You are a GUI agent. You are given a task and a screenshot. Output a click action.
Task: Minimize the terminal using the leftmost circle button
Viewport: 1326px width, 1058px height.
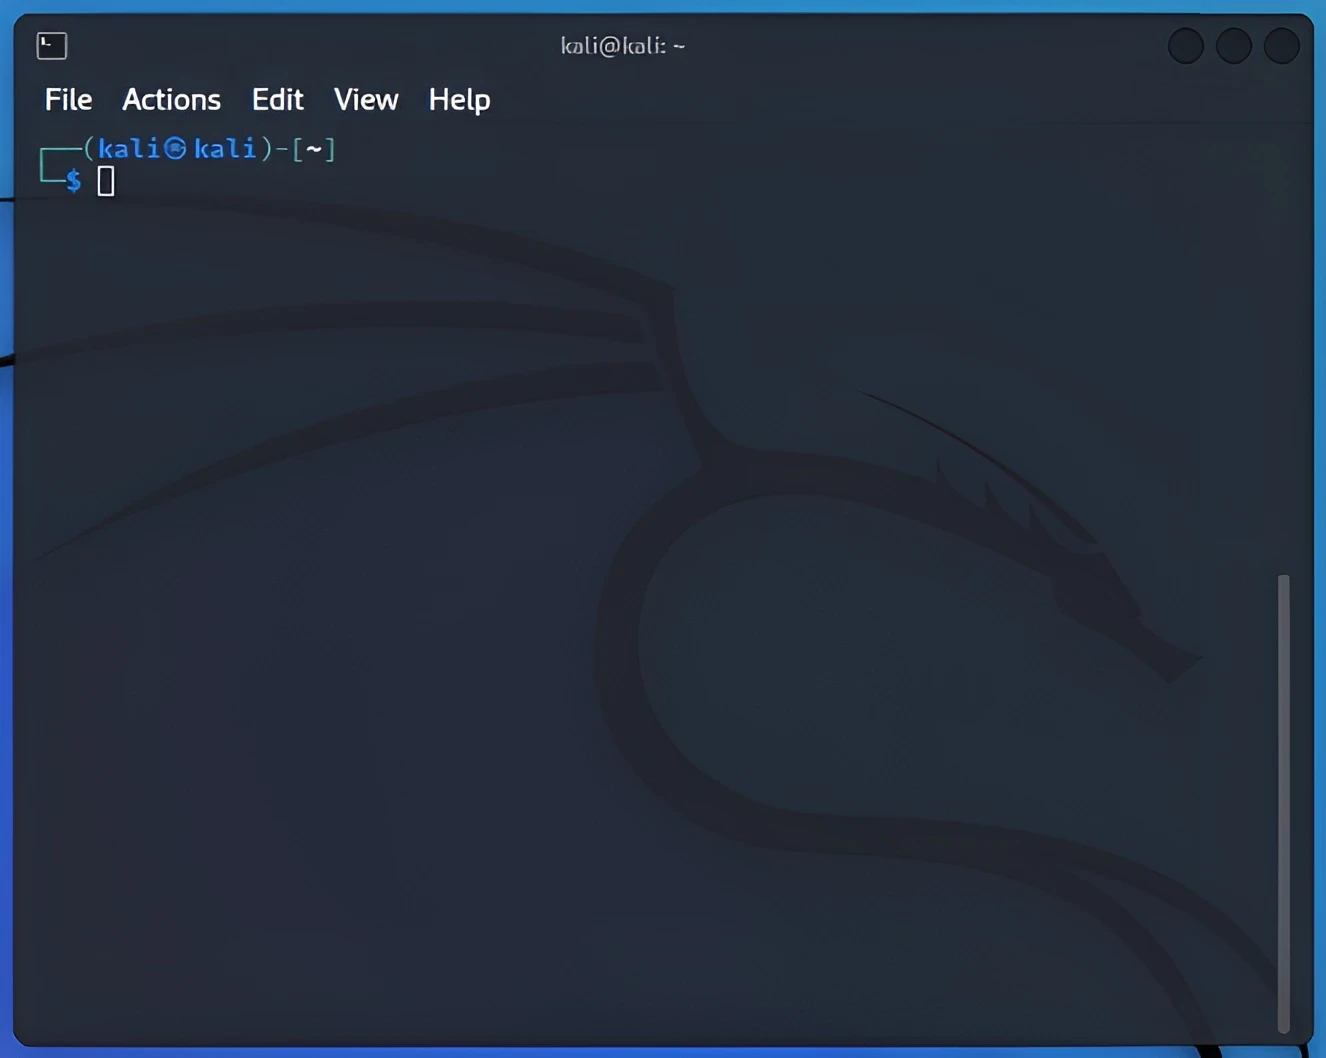click(x=1185, y=46)
